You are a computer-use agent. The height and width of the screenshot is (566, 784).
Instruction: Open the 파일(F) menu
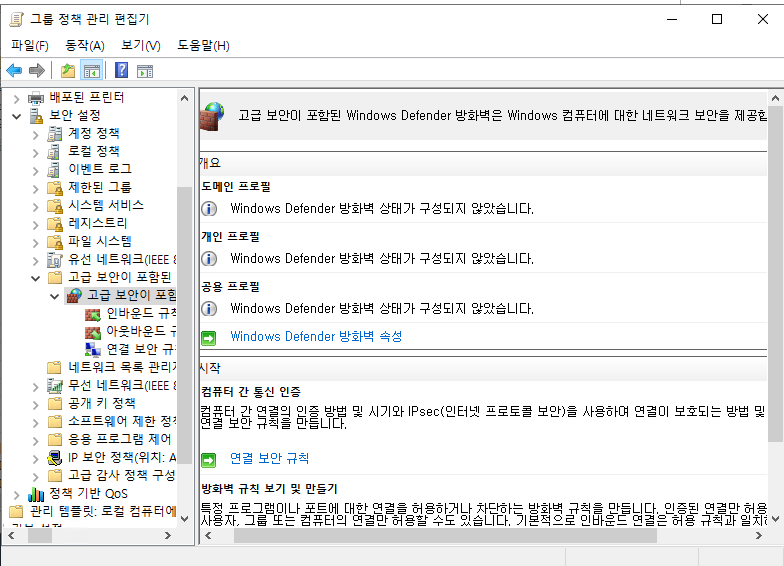(30, 46)
